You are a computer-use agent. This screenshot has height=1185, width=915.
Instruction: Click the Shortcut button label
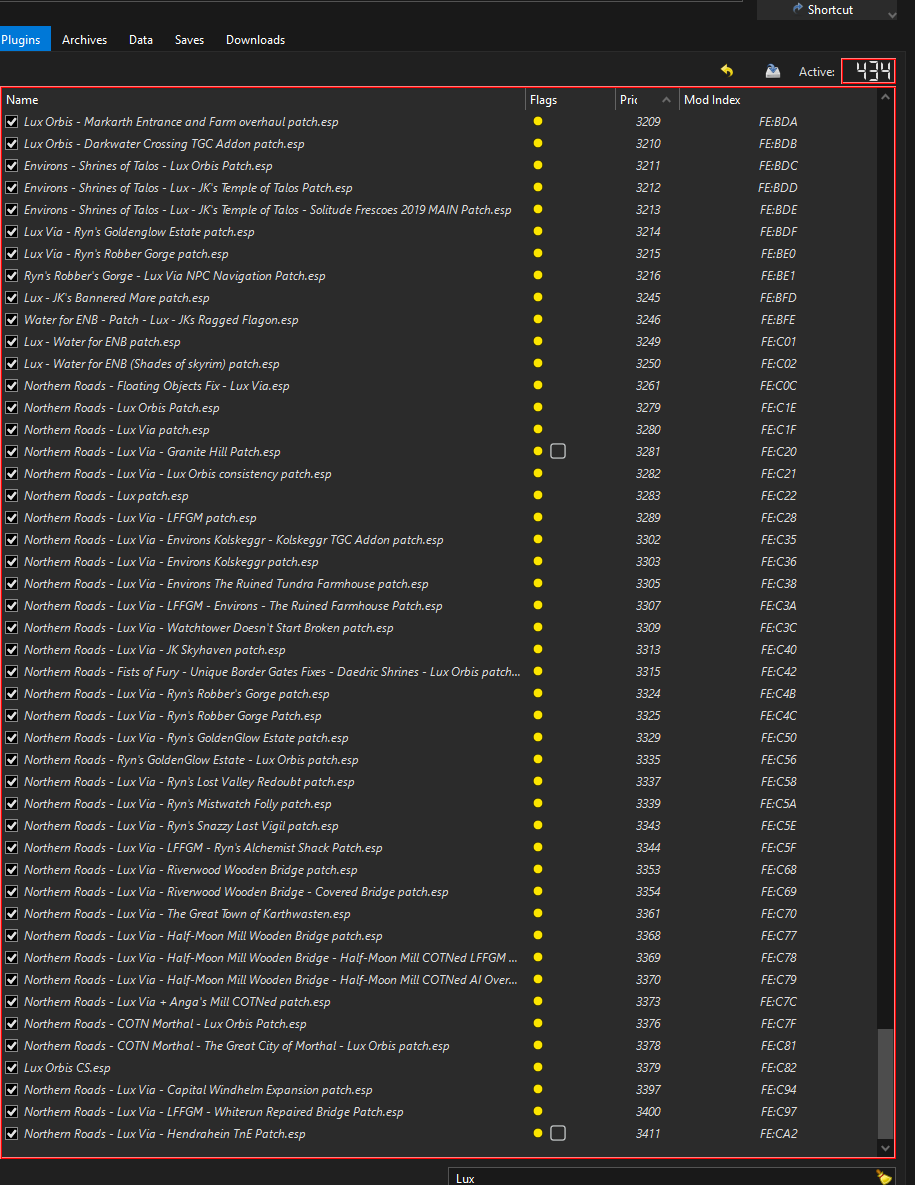point(830,9)
